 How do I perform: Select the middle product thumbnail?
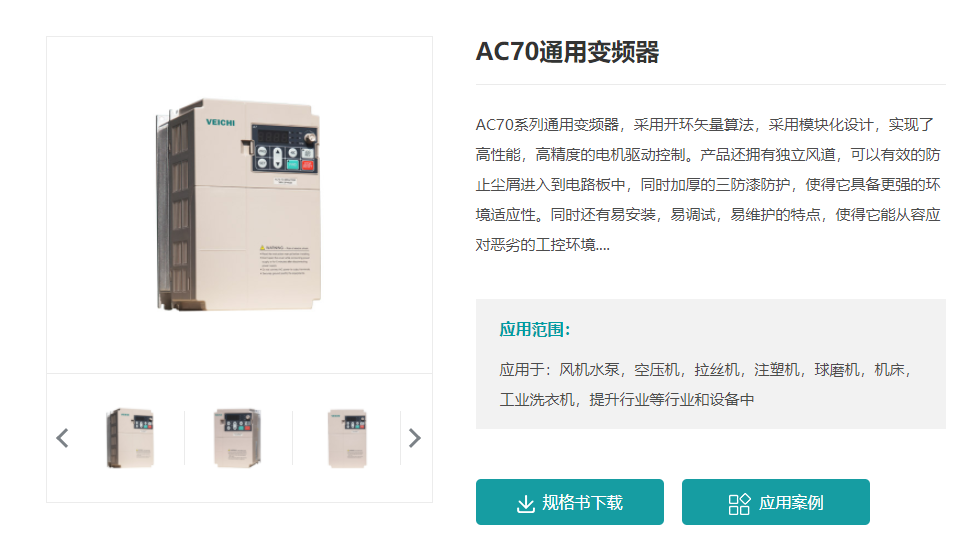[x=238, y=438]
